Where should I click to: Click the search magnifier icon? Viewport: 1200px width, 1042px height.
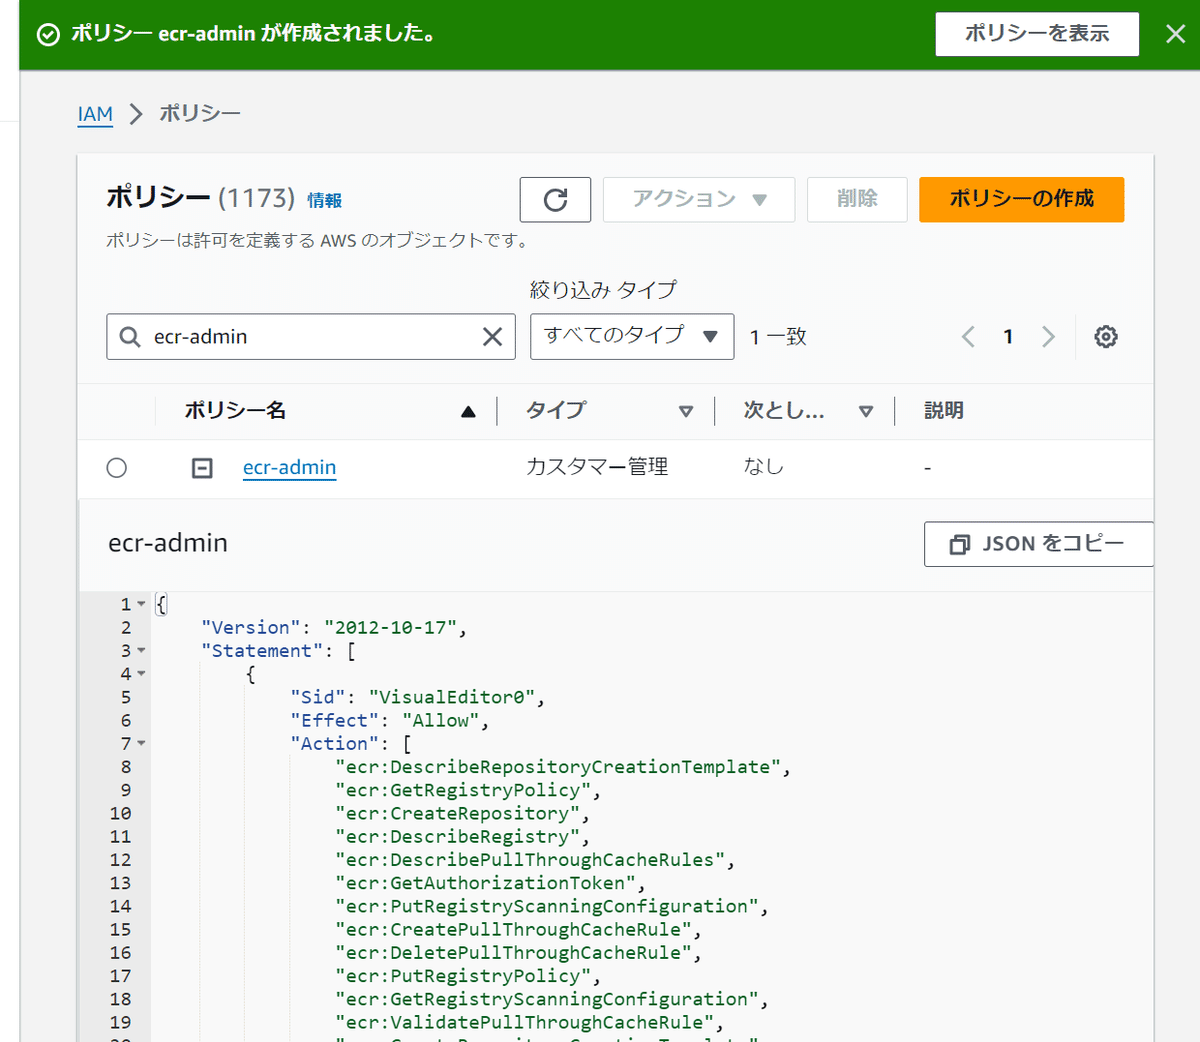click(x=130, y=337)
